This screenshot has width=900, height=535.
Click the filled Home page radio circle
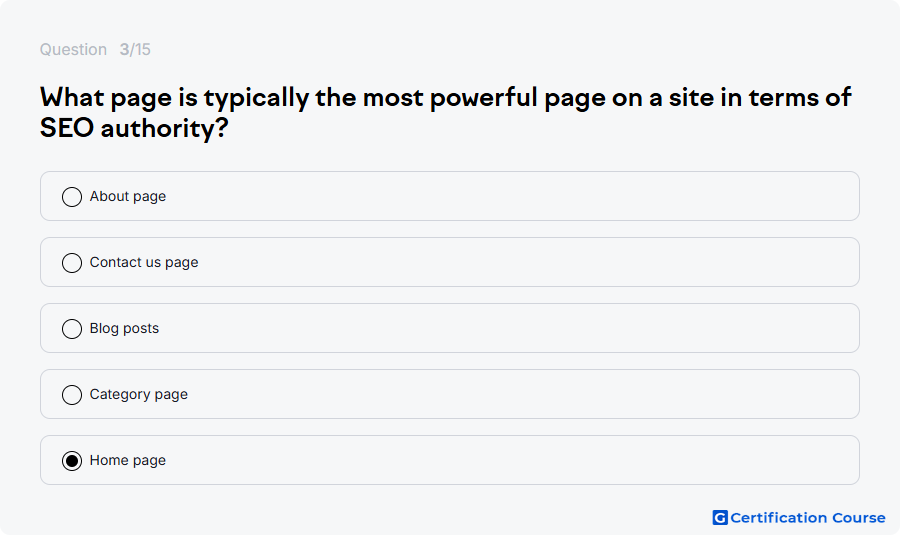point(72,460)
